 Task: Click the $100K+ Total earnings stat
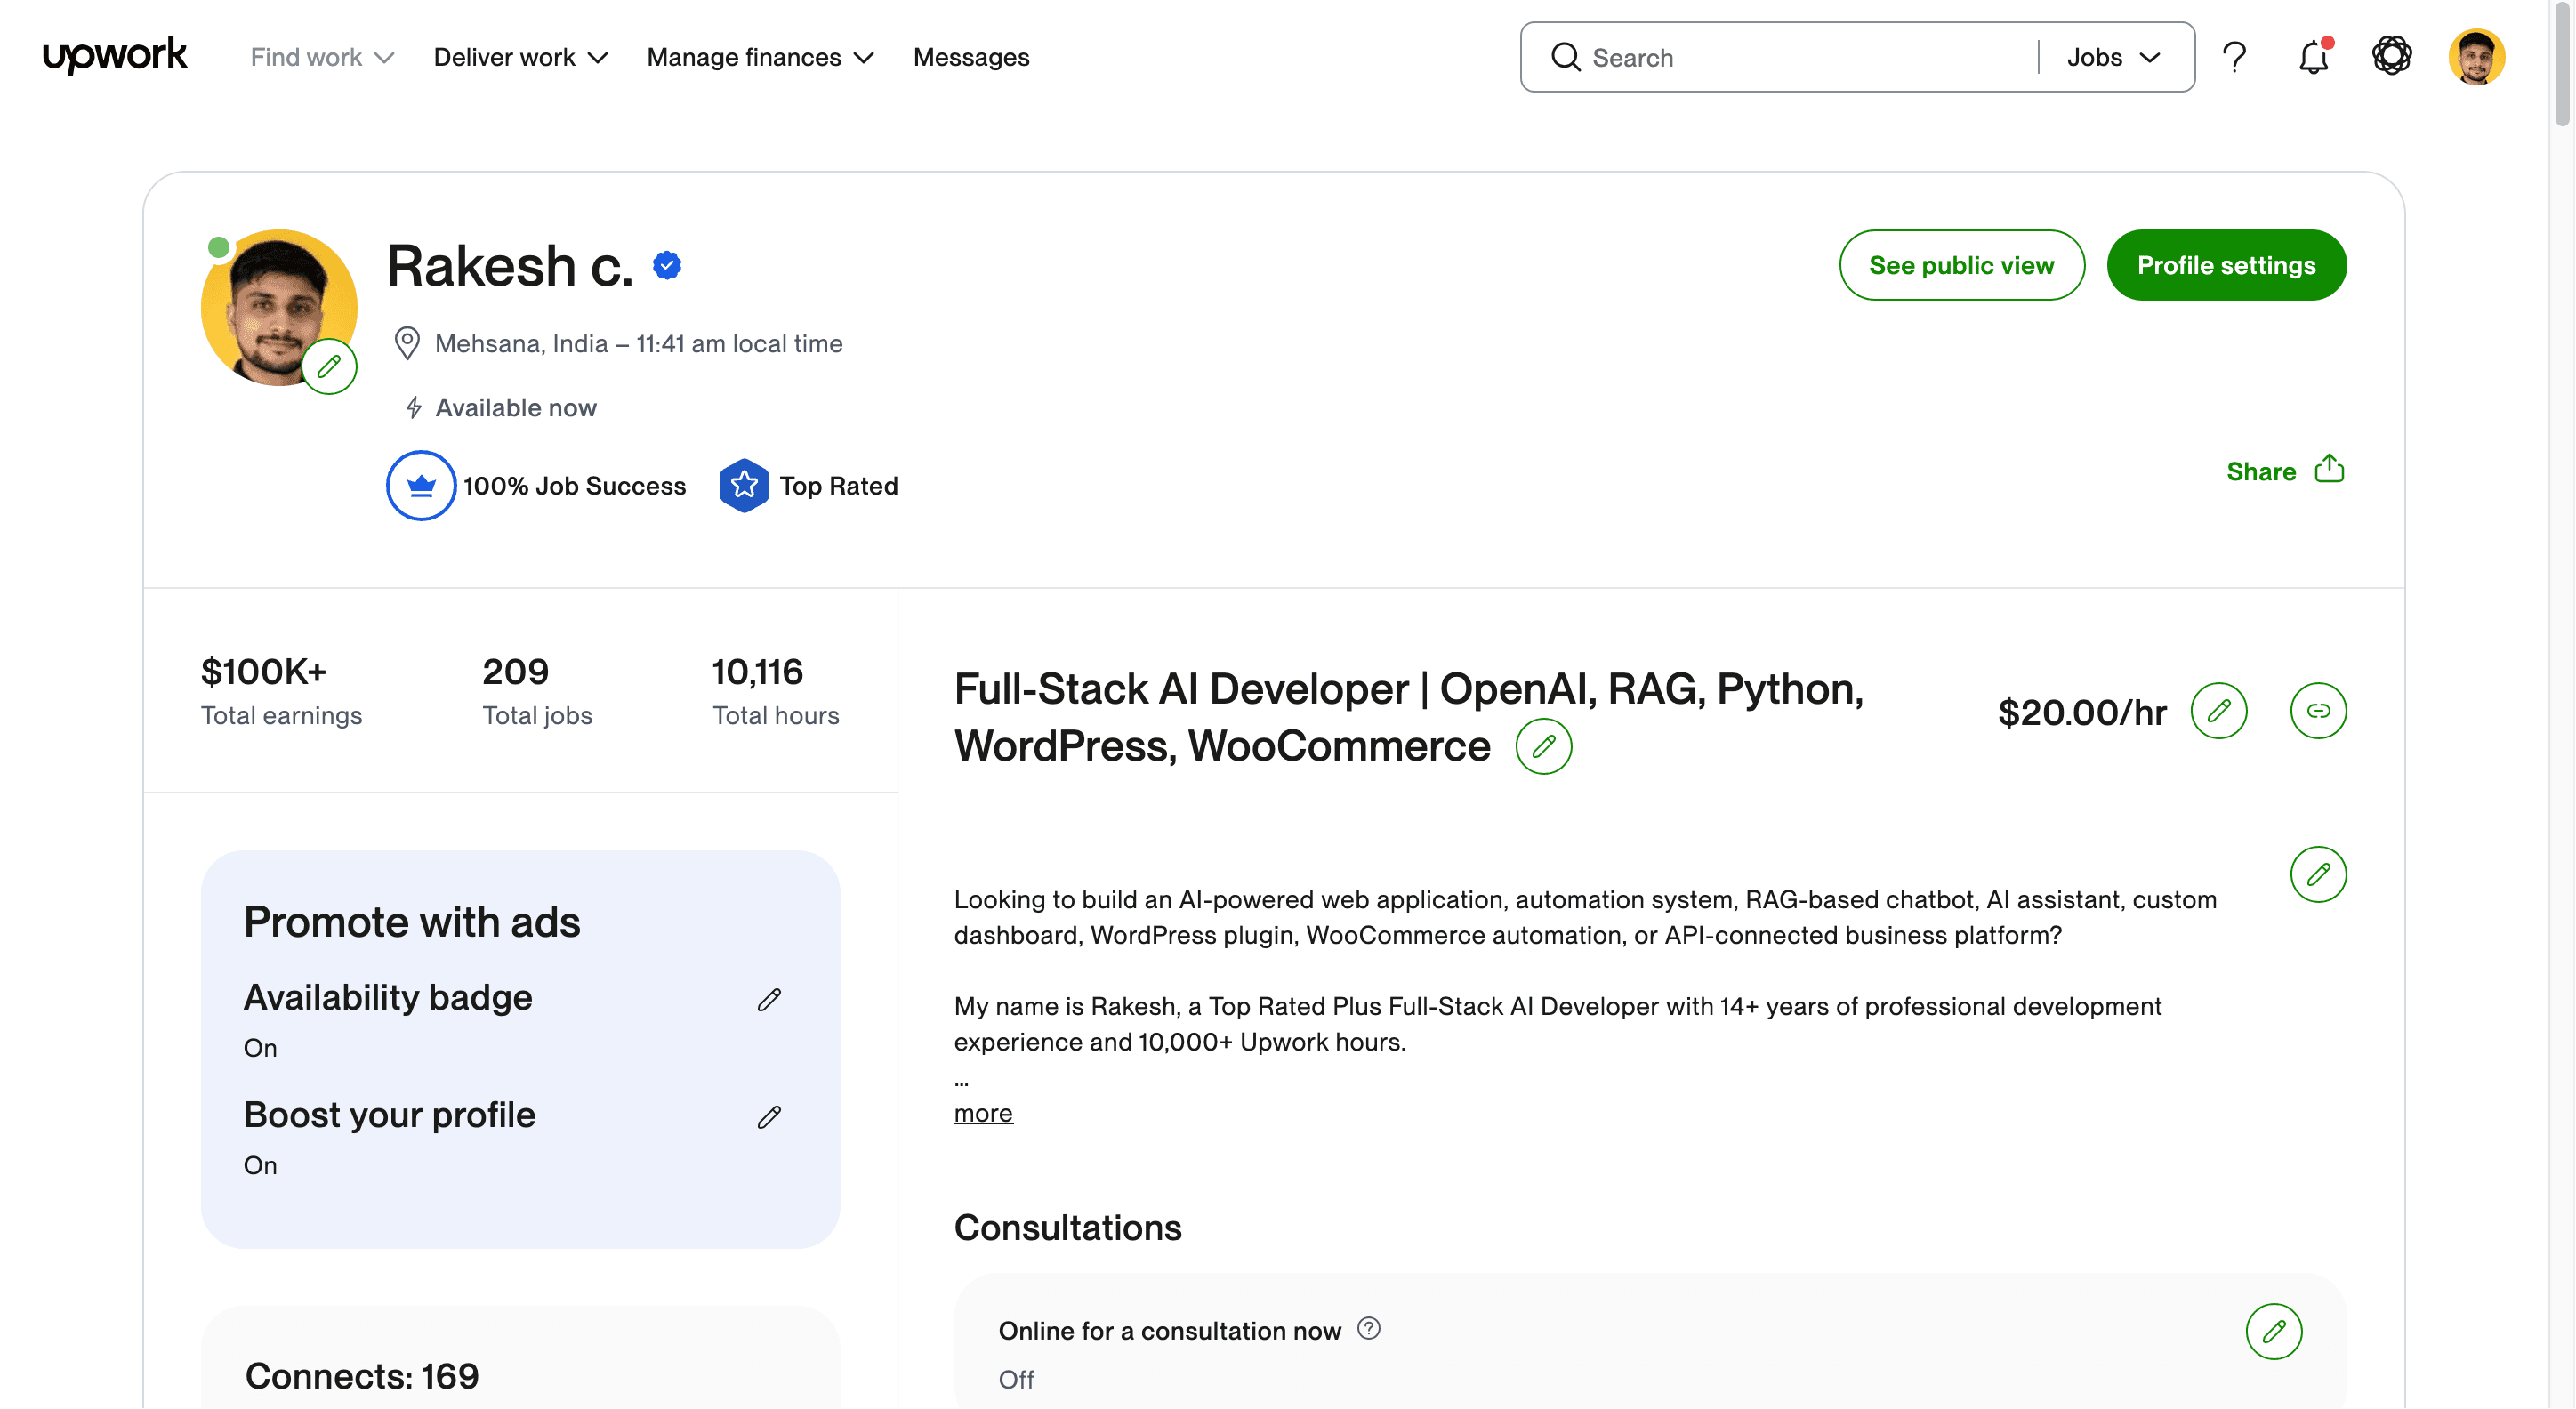[x=281, y=690]
